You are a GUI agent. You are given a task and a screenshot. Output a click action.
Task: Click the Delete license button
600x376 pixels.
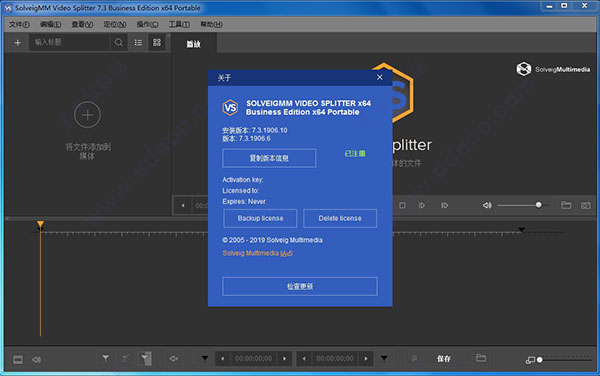[340, 218]
